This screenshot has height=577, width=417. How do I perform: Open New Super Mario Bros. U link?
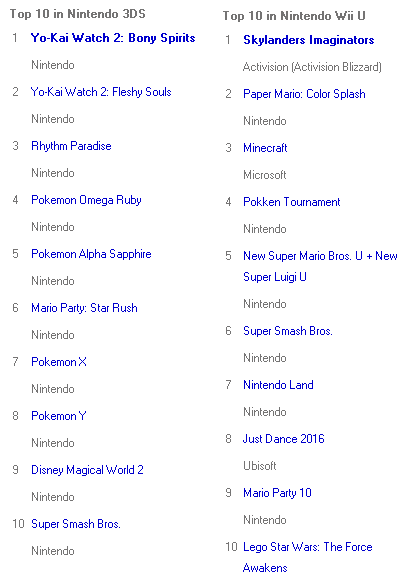click(320, 266)
